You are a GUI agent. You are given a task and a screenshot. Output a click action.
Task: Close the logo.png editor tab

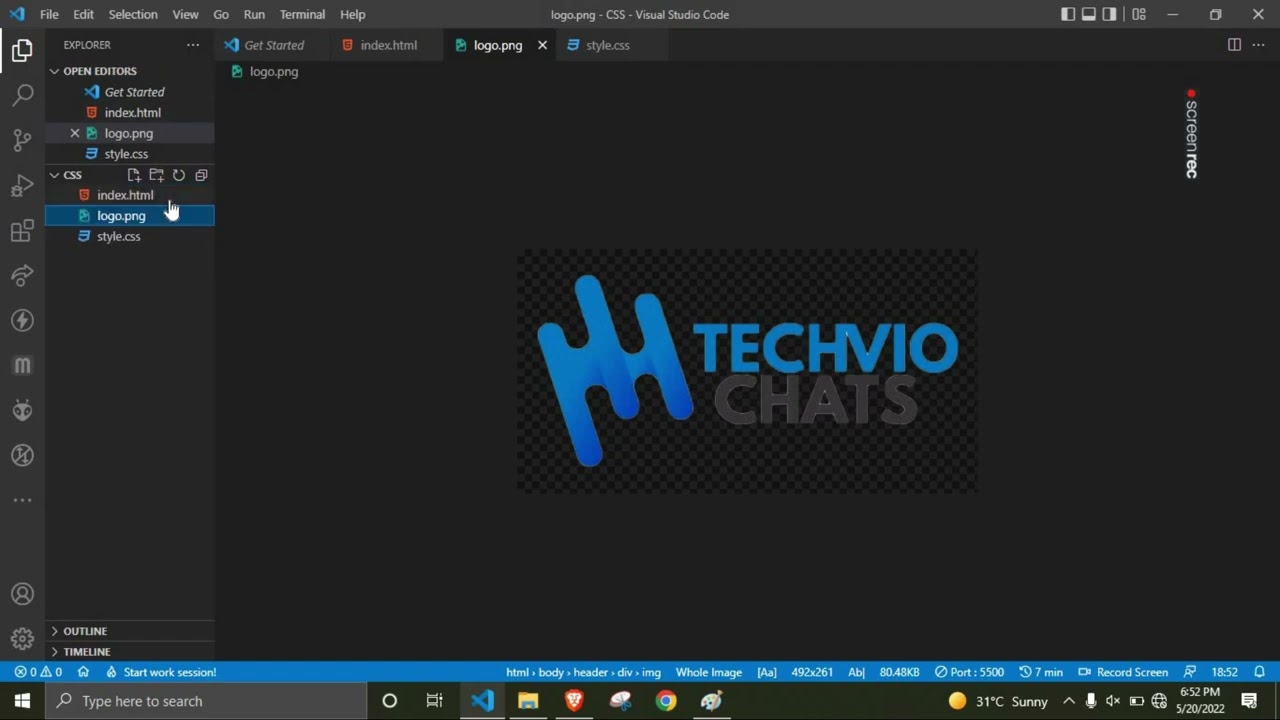point(542,45)
